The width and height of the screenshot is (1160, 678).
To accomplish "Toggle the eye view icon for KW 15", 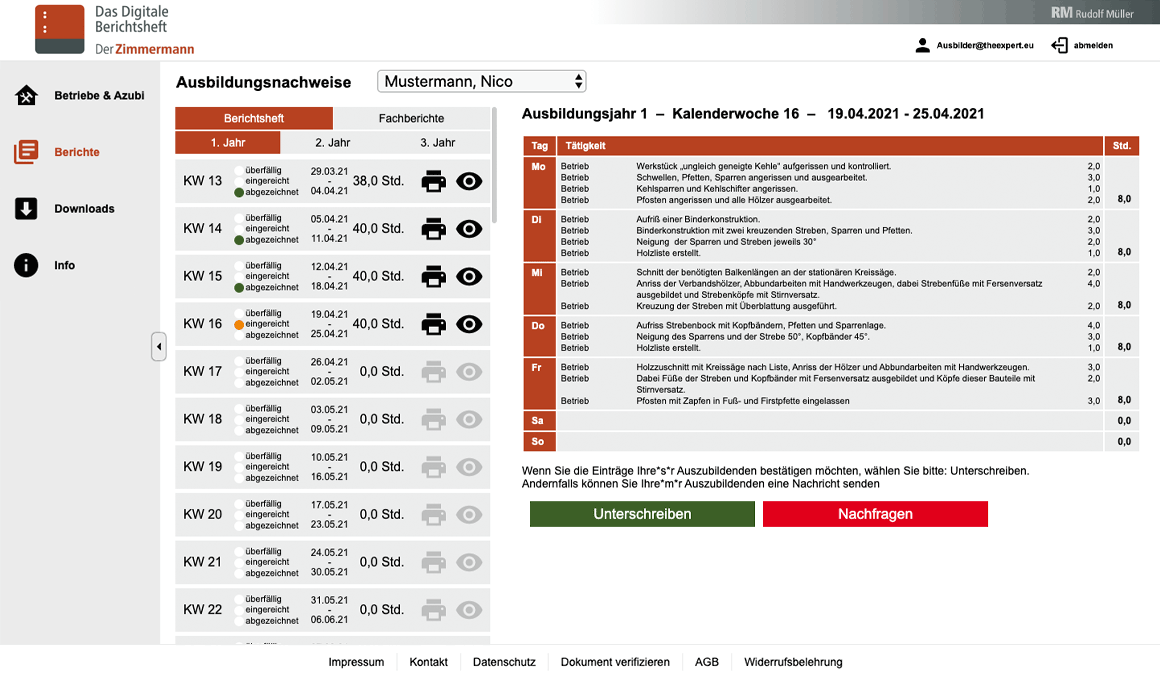I will click(469, 276).
